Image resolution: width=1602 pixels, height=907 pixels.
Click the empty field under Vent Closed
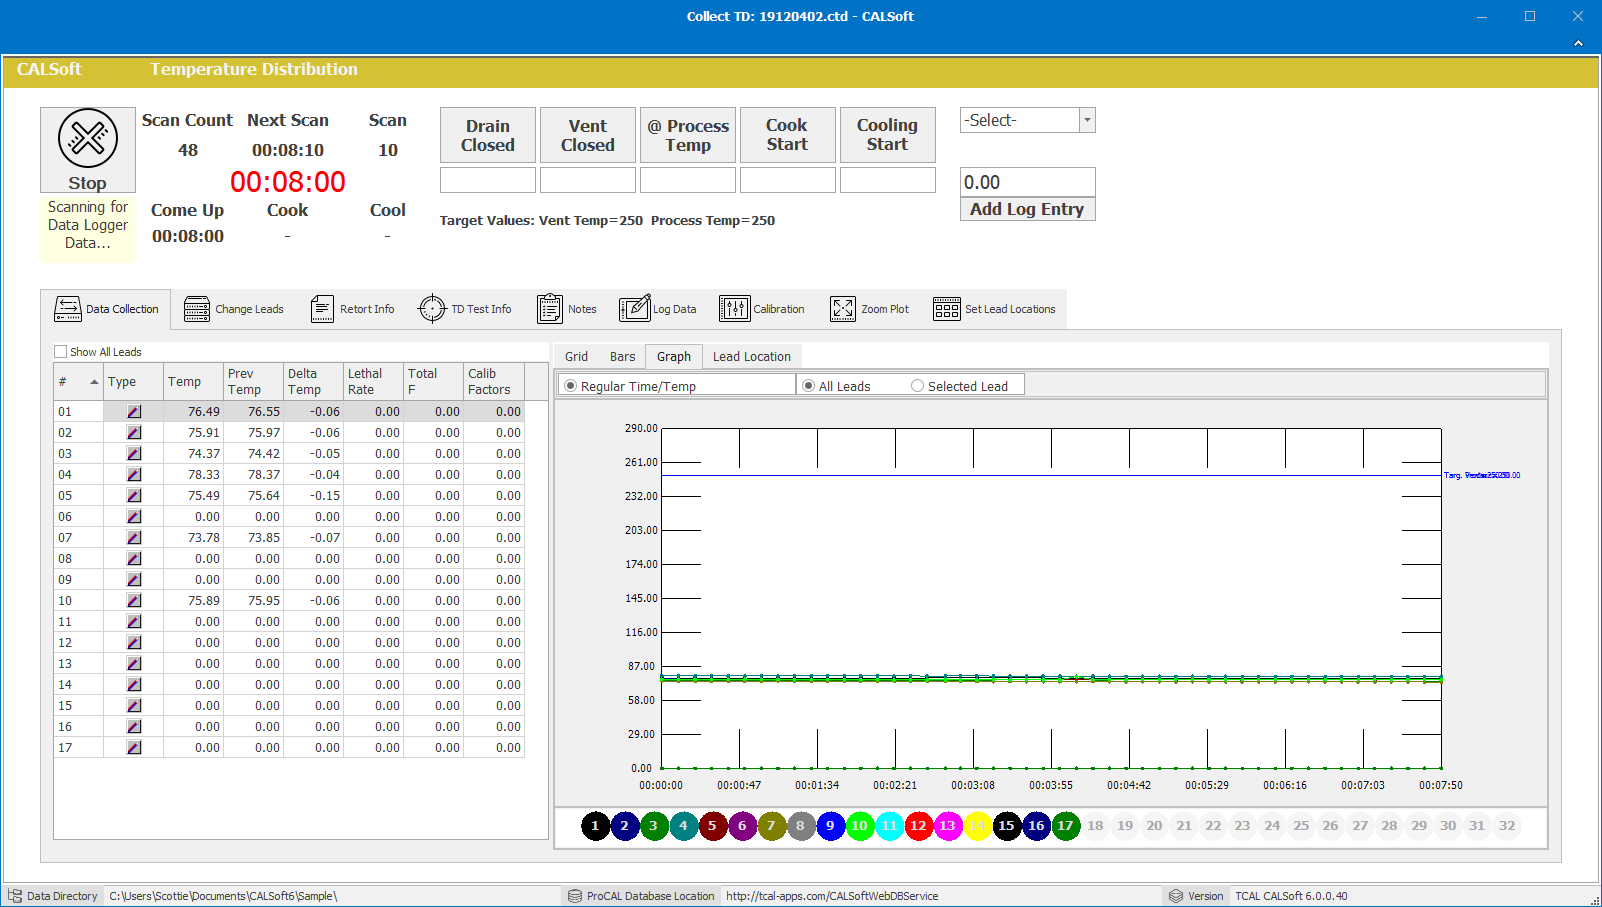coord(588,180)
